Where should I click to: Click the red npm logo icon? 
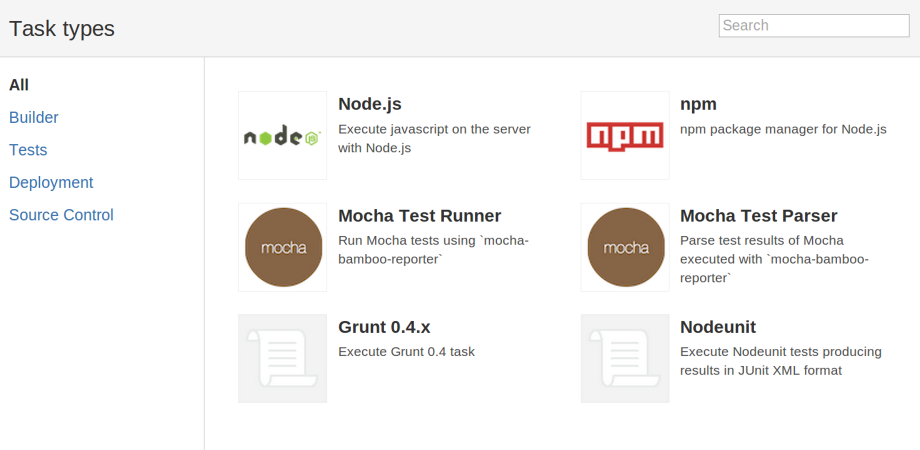[625, 136]
